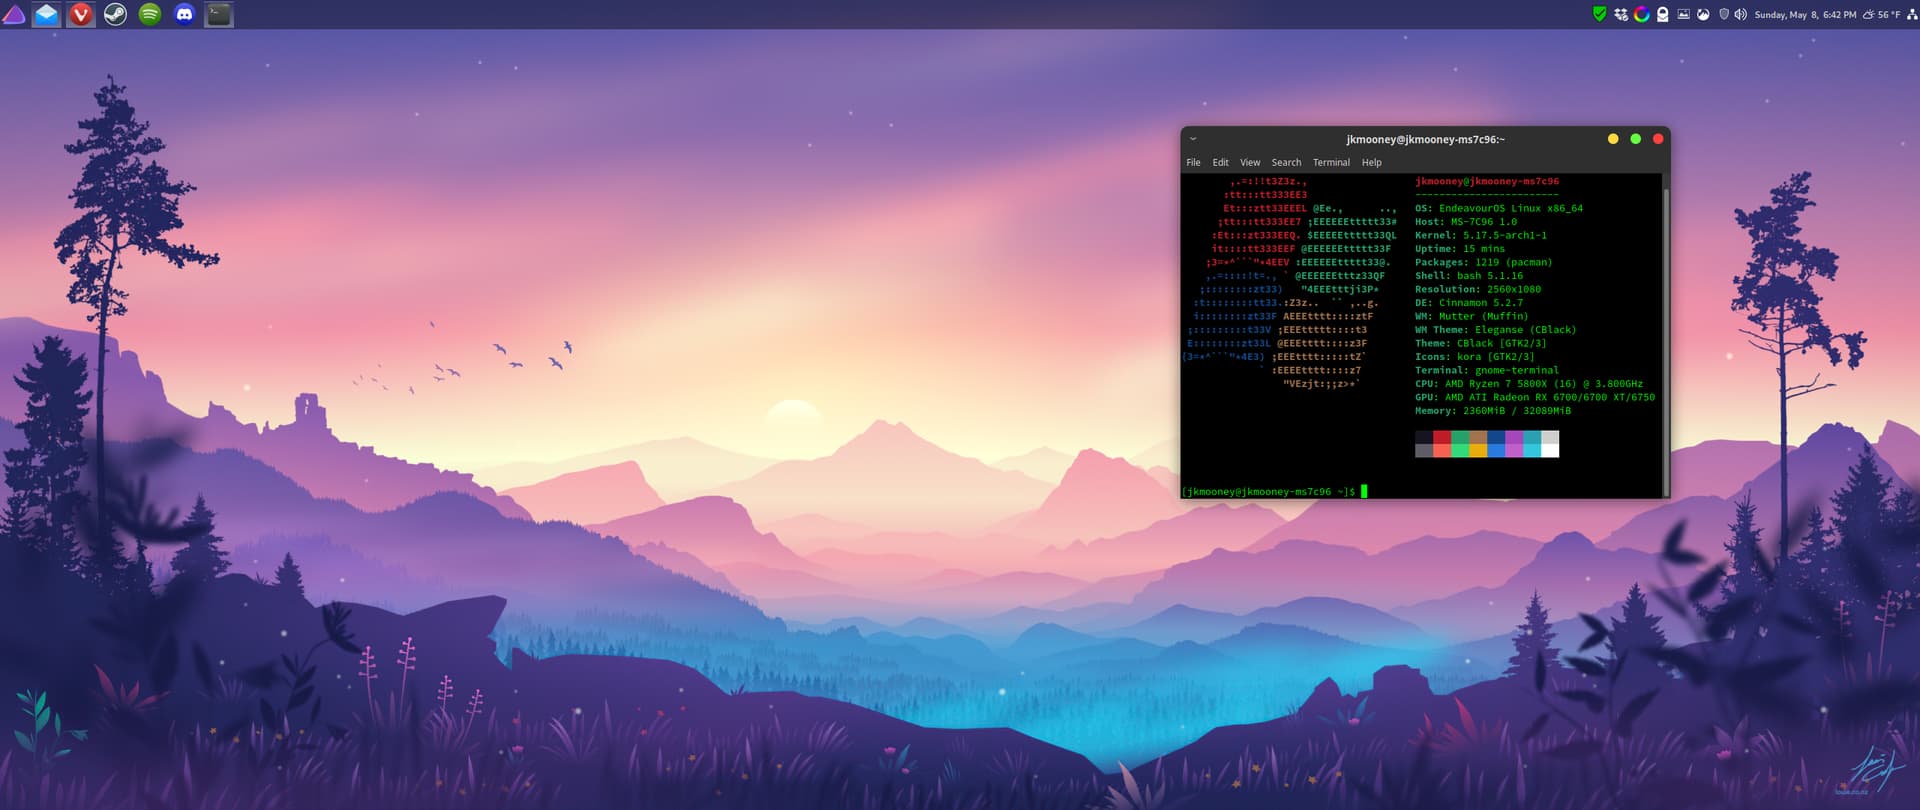Click the 'Uptime: 15 mins' line
This screenshot has height=810, width=1920.
(1459, 249)
